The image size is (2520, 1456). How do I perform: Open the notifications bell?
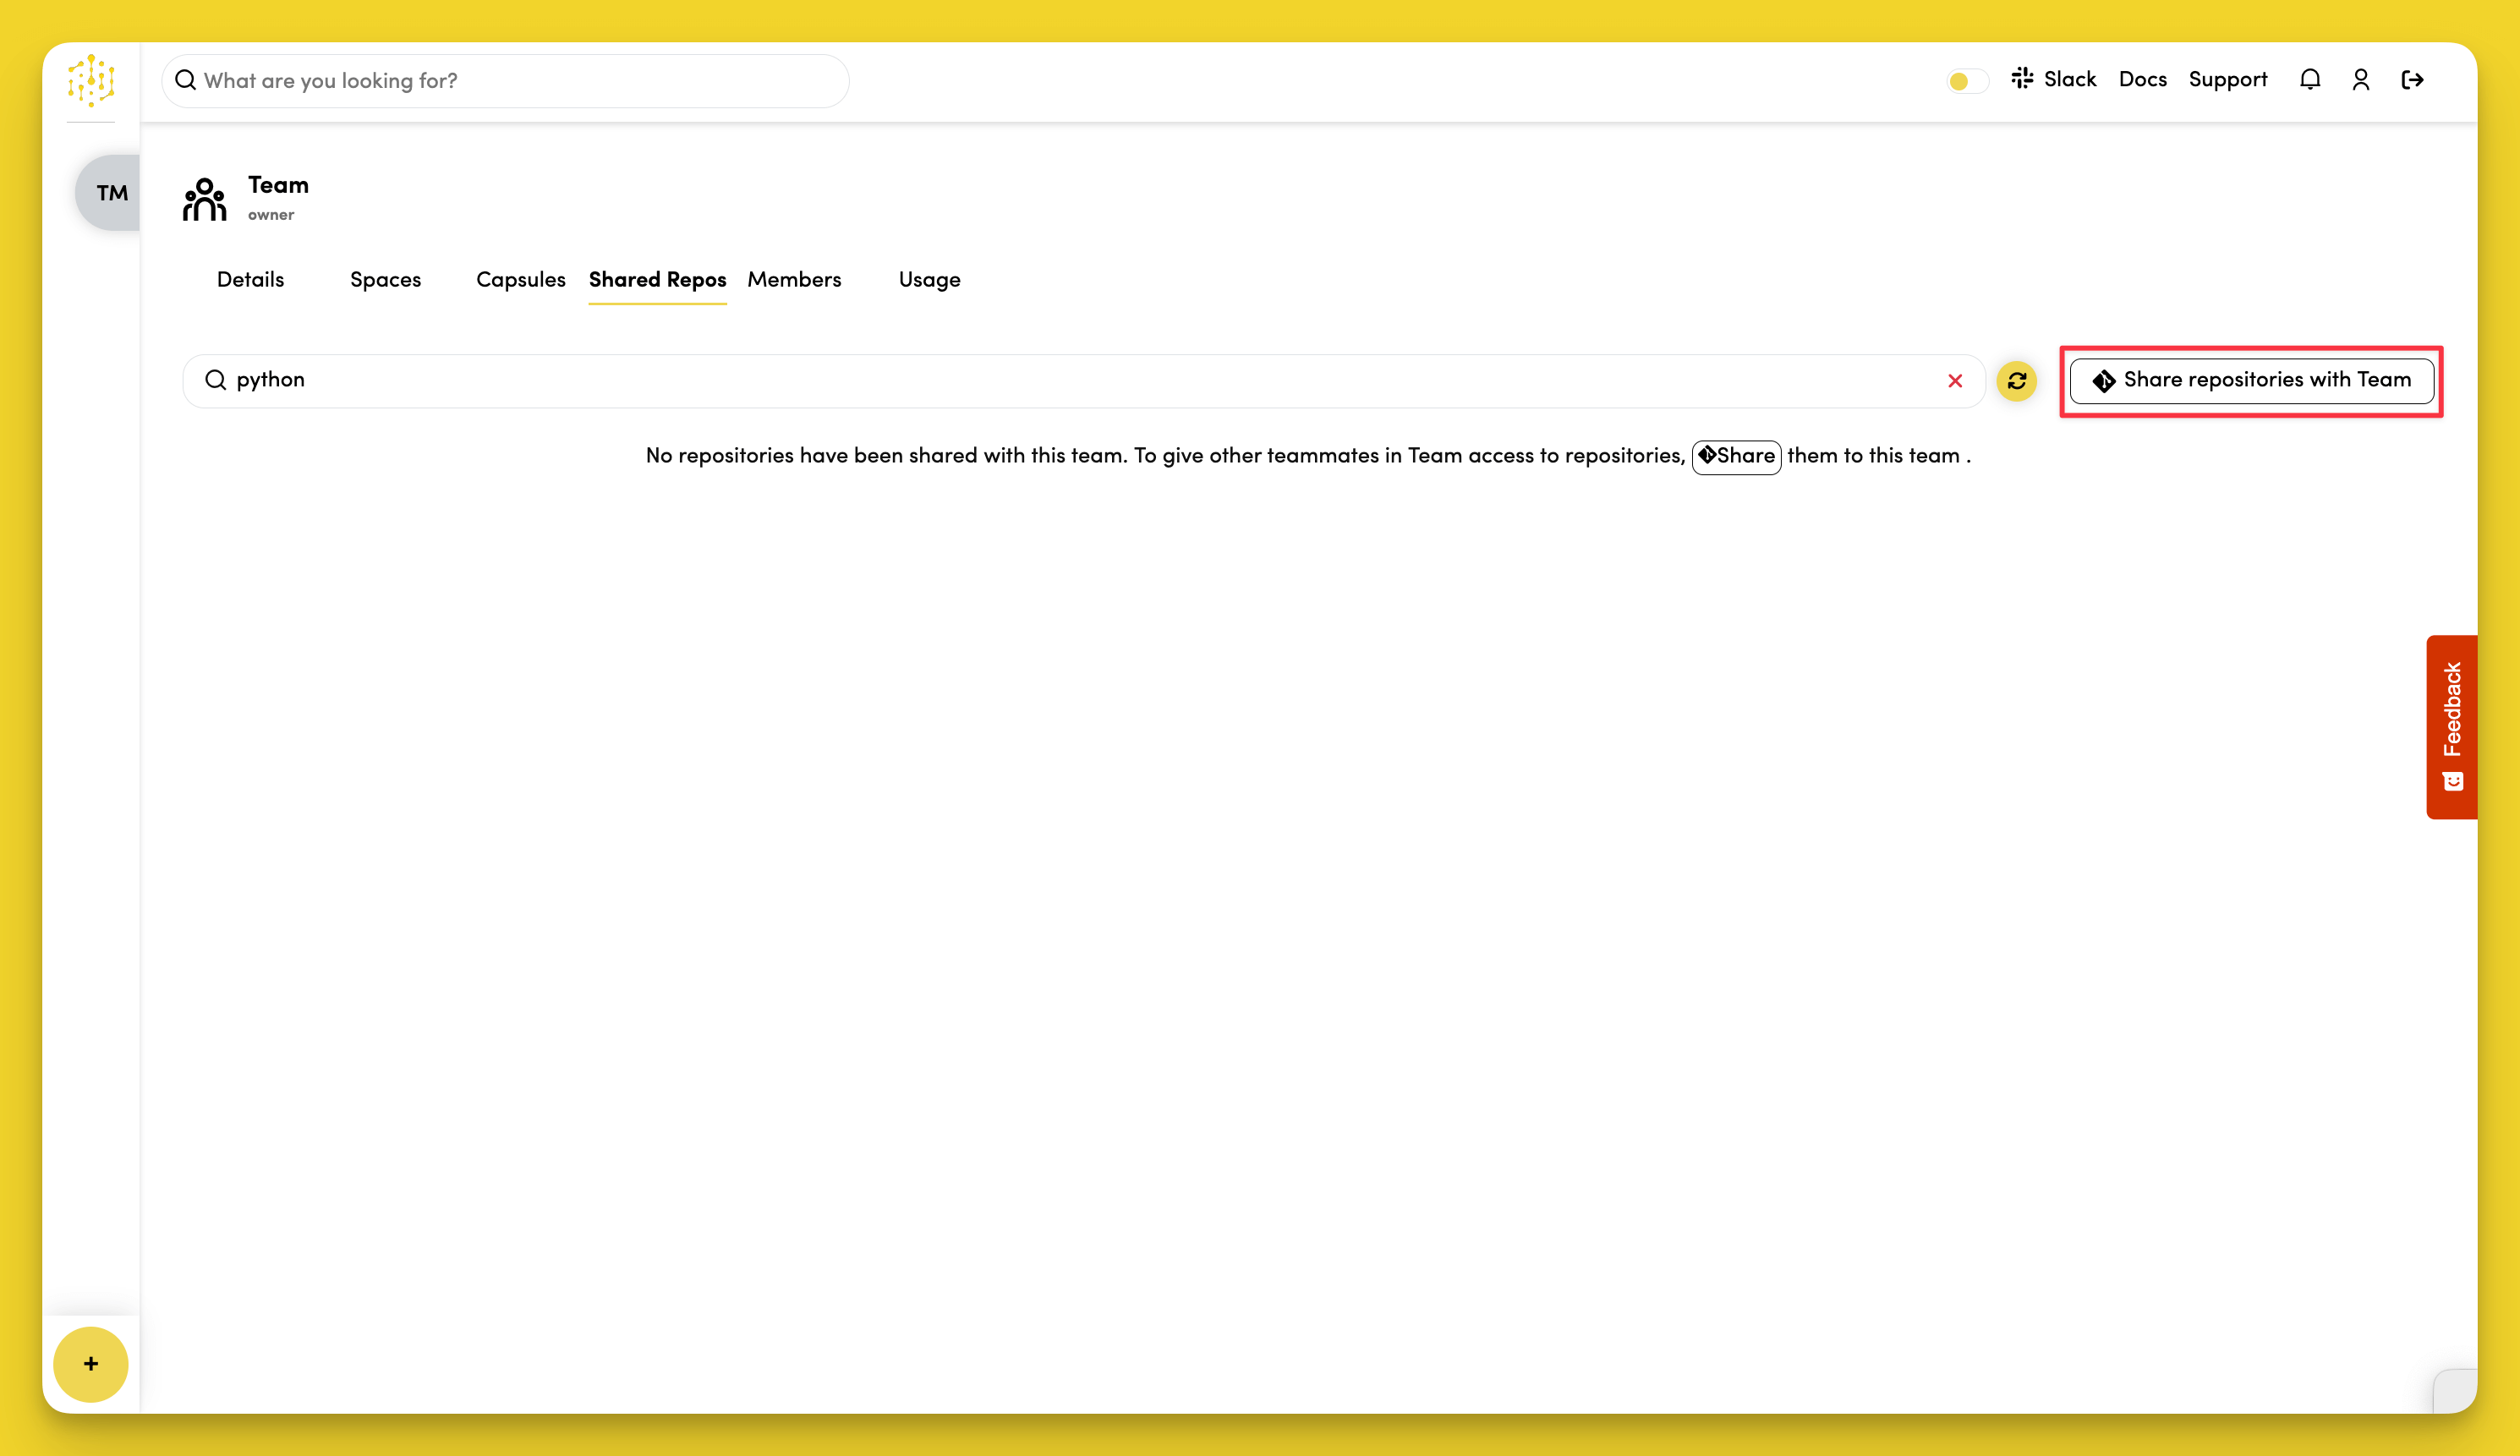click(2309, 80)
